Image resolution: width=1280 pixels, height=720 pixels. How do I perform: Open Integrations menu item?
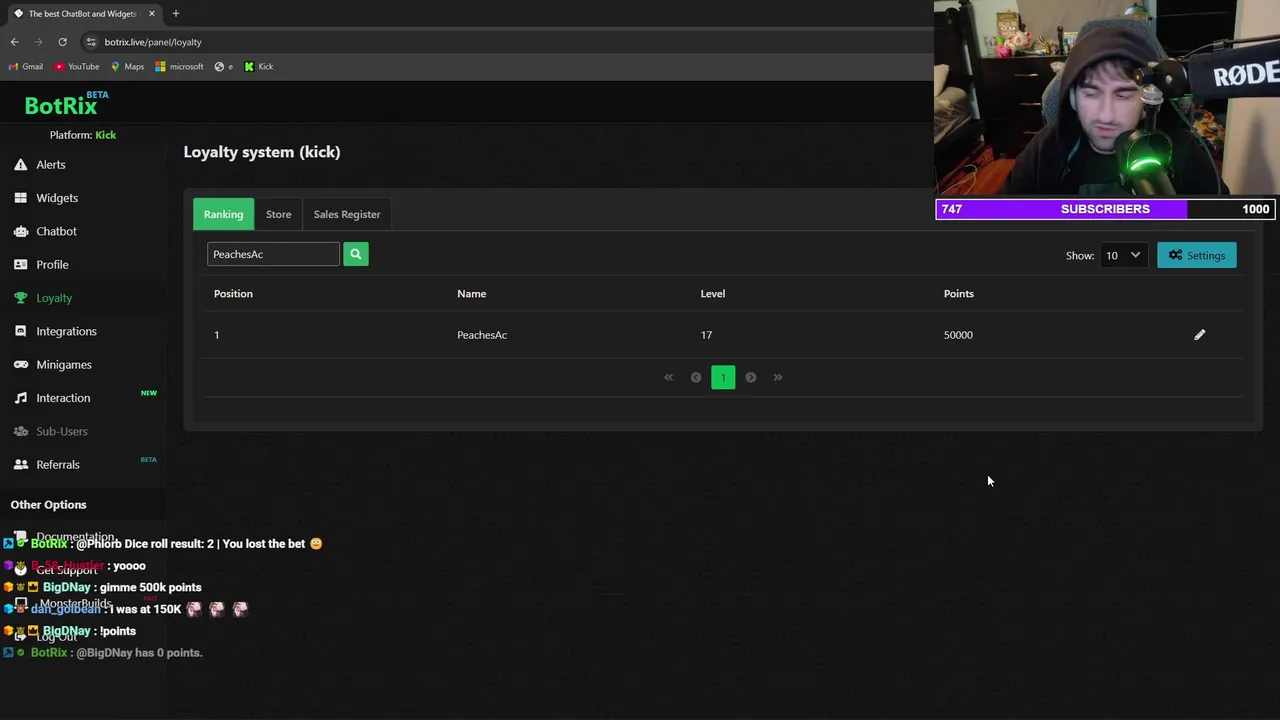(67, 331)
